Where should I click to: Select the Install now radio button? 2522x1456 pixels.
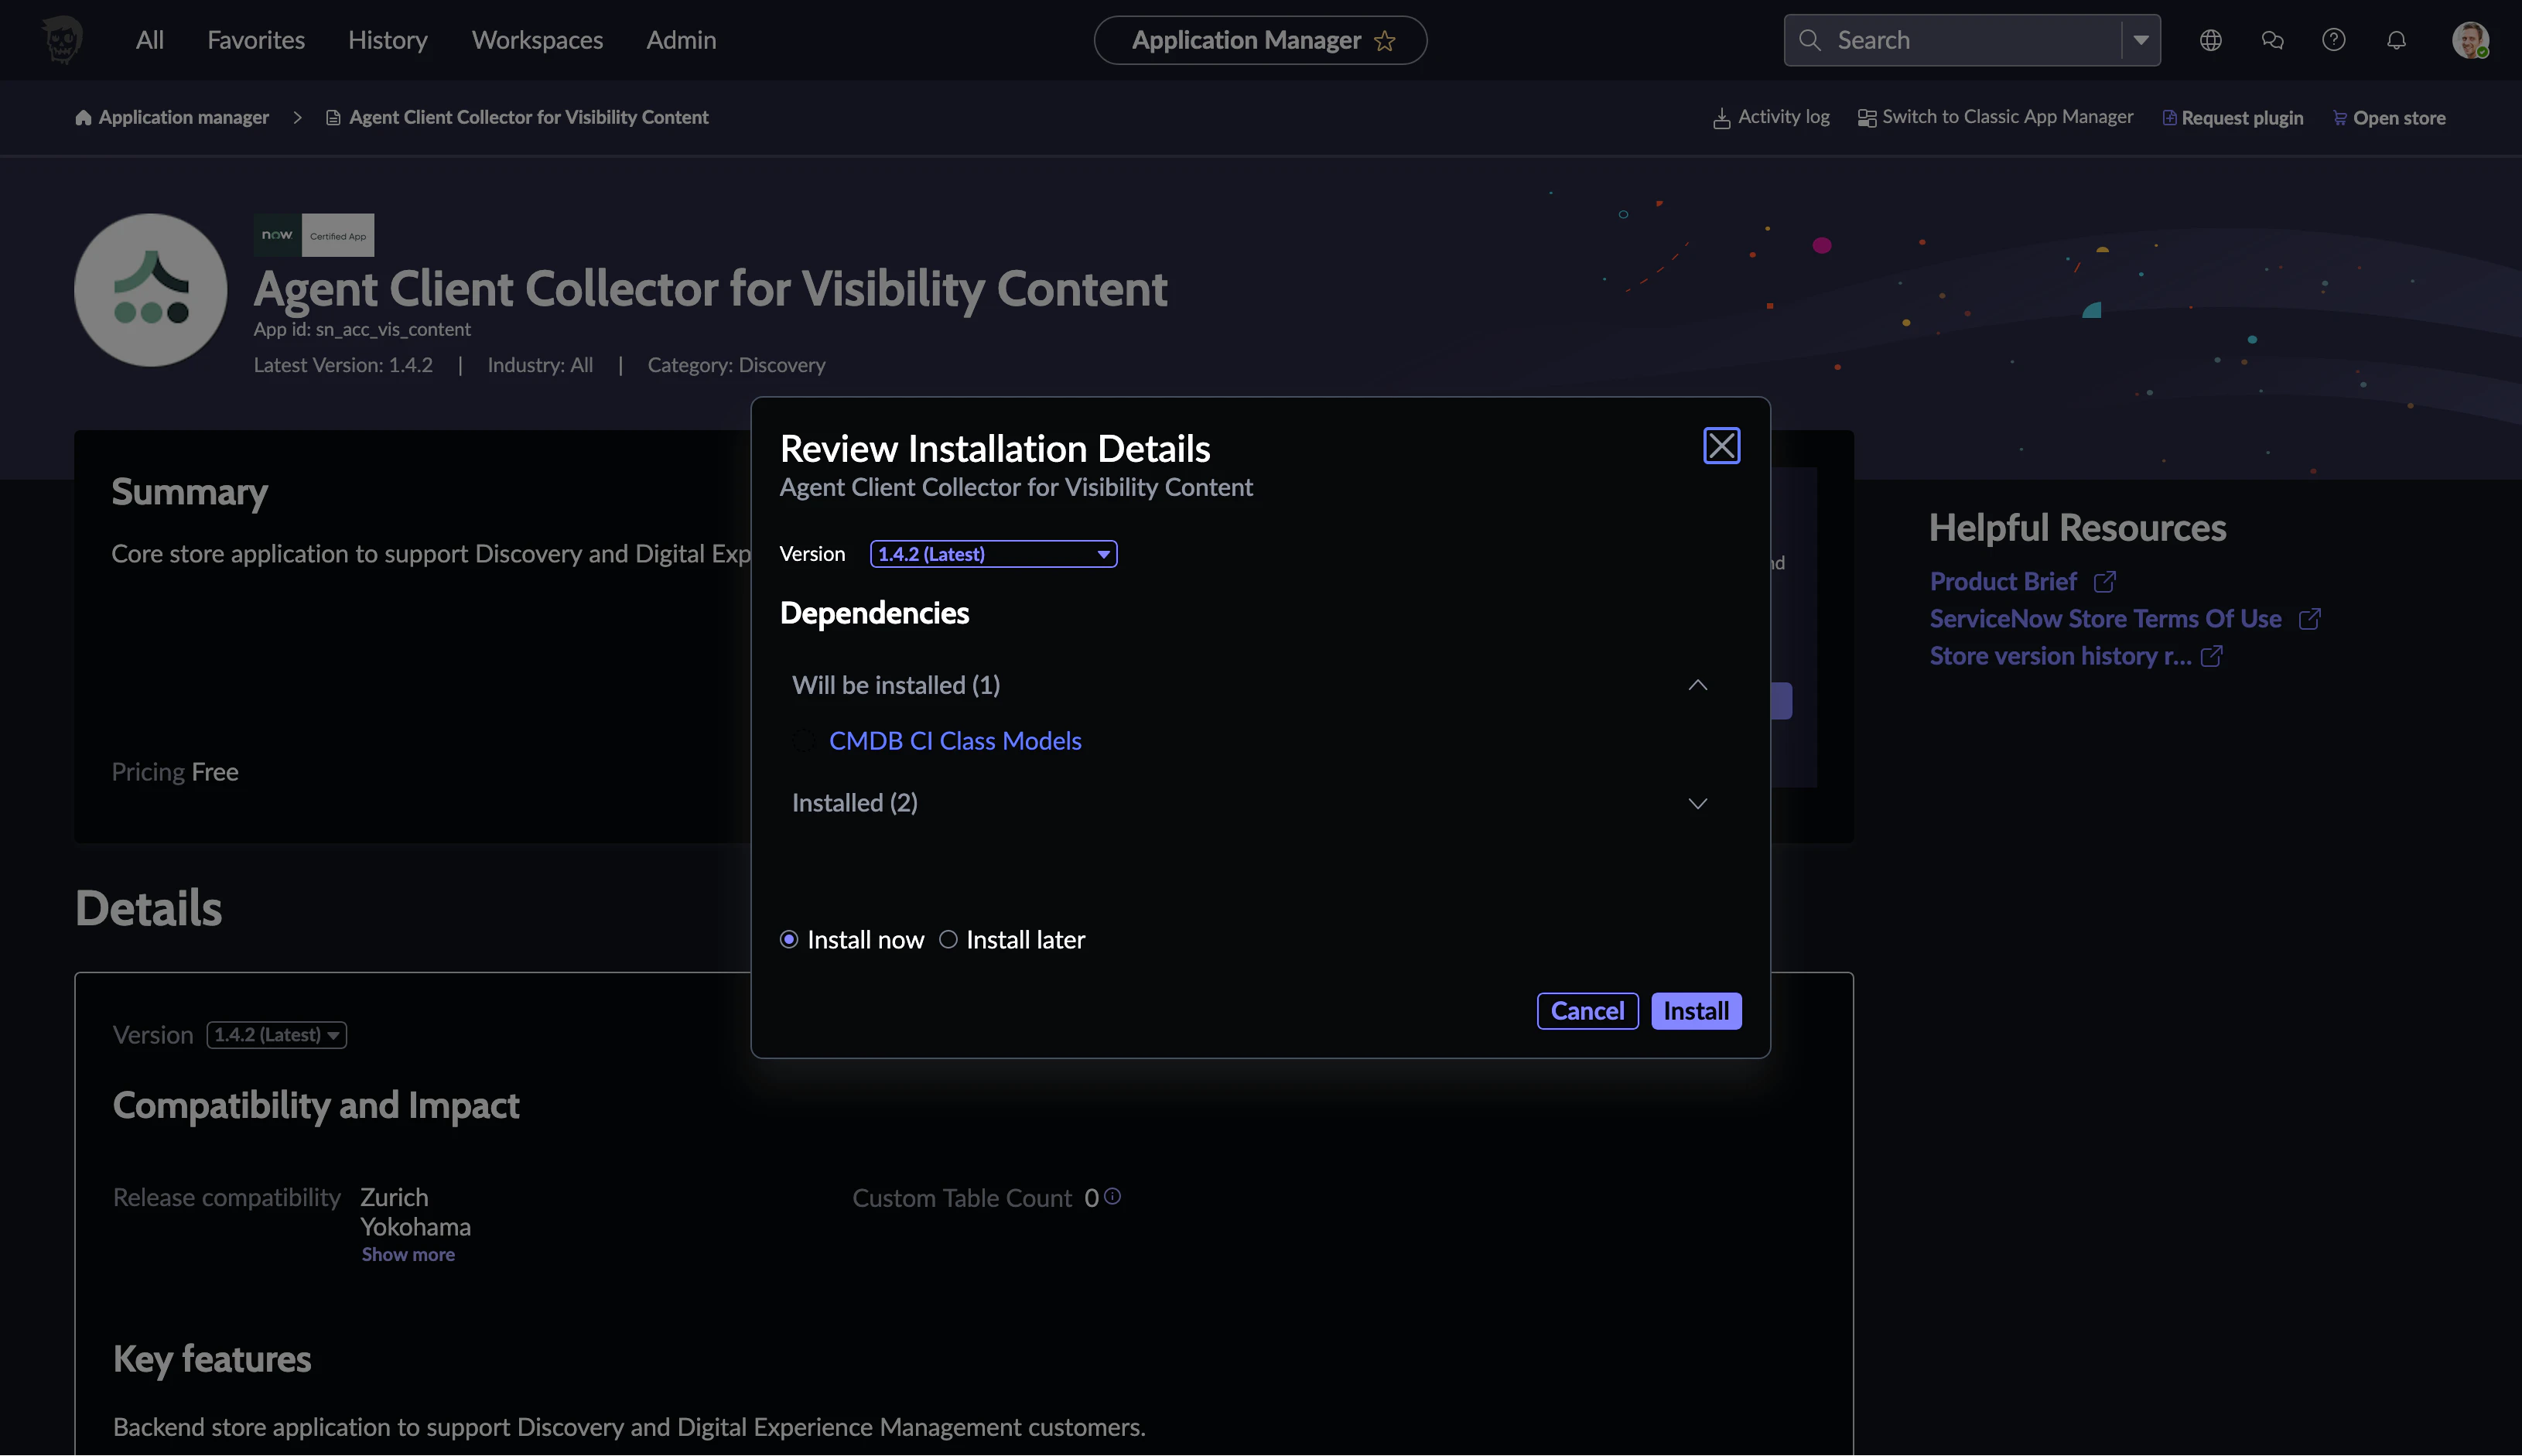point(789,939)
